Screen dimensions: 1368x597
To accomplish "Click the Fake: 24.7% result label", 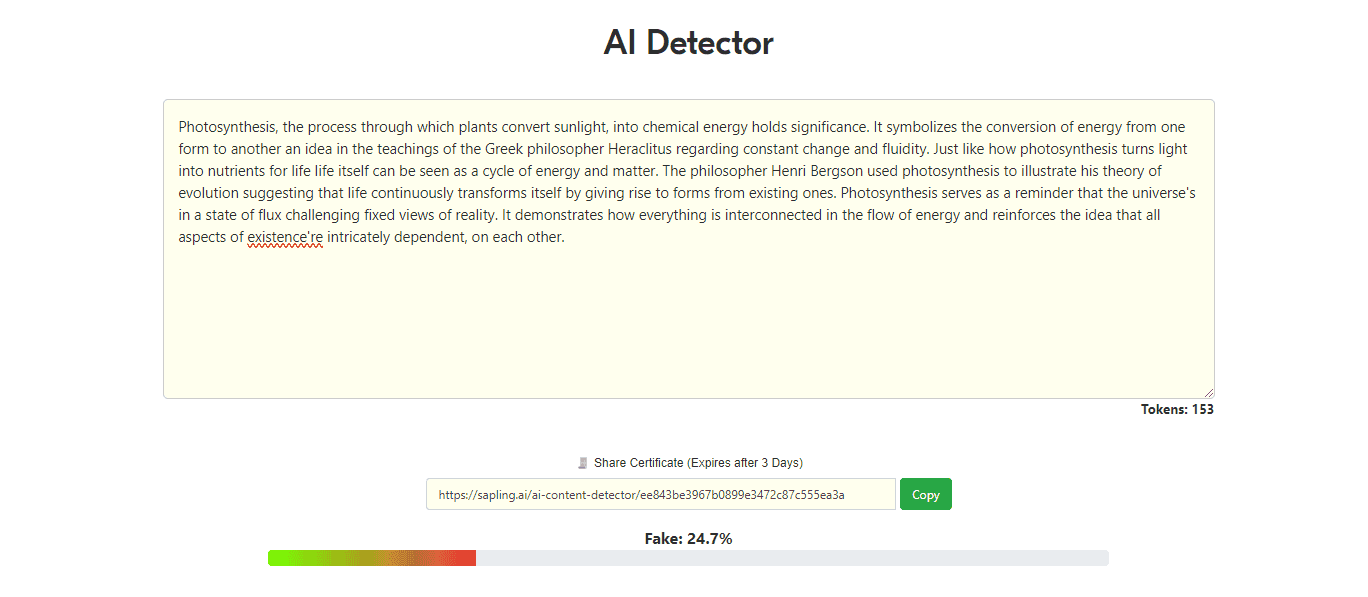I will [x=688, y=538].
